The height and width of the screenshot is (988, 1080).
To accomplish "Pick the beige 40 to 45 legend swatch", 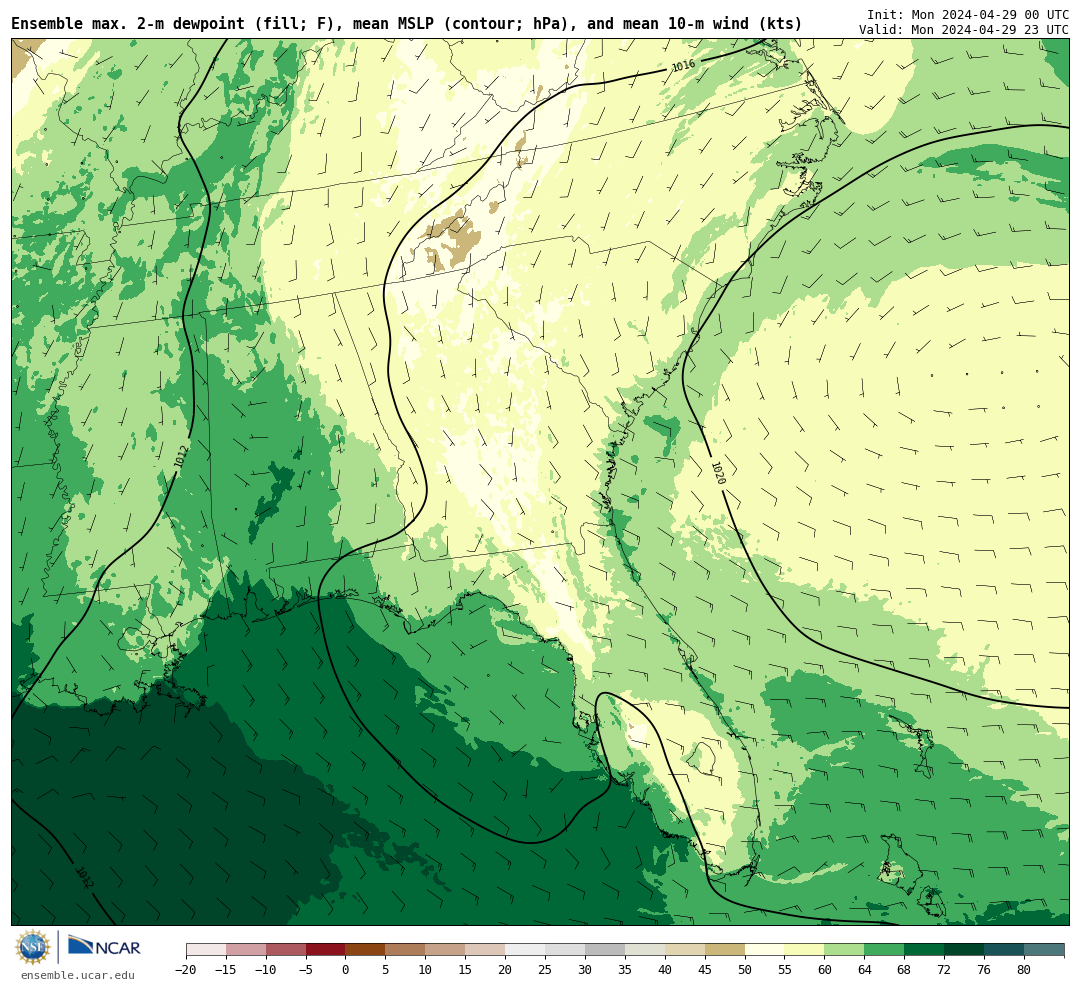I will point(685,949).
